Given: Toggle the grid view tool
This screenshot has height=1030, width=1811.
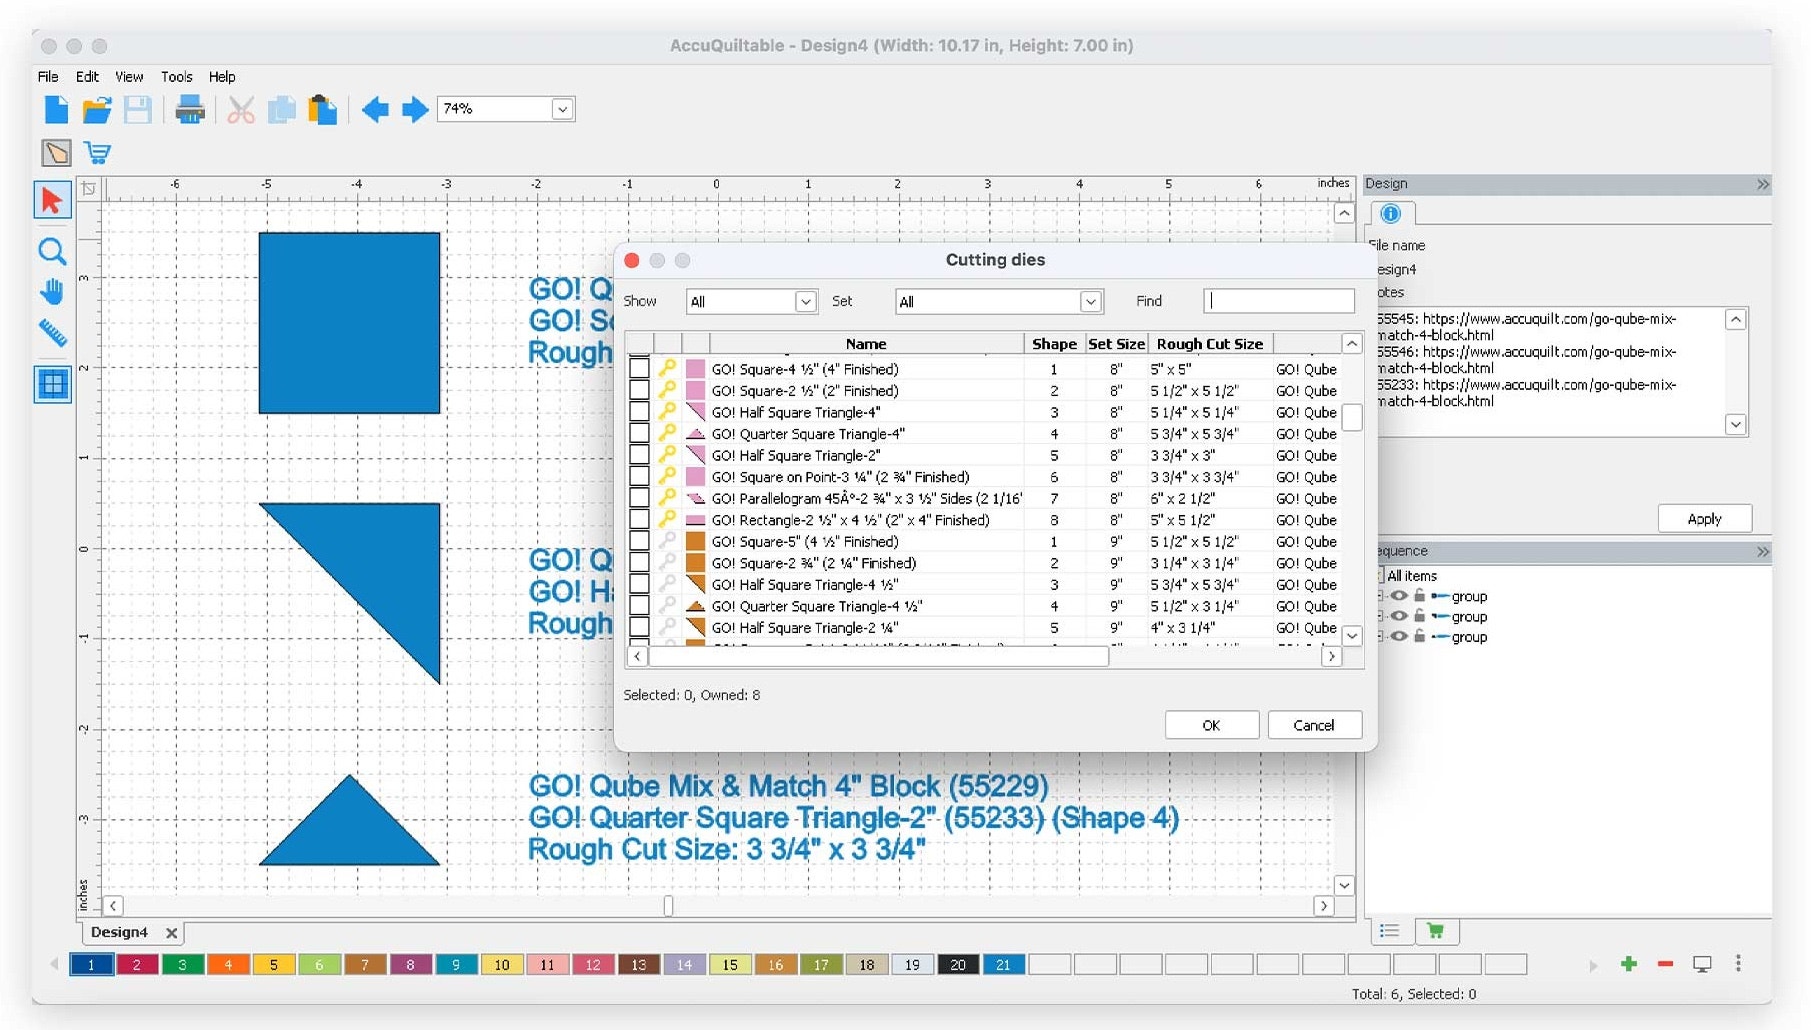Looking at the screenshot, I should click(52, 384).
